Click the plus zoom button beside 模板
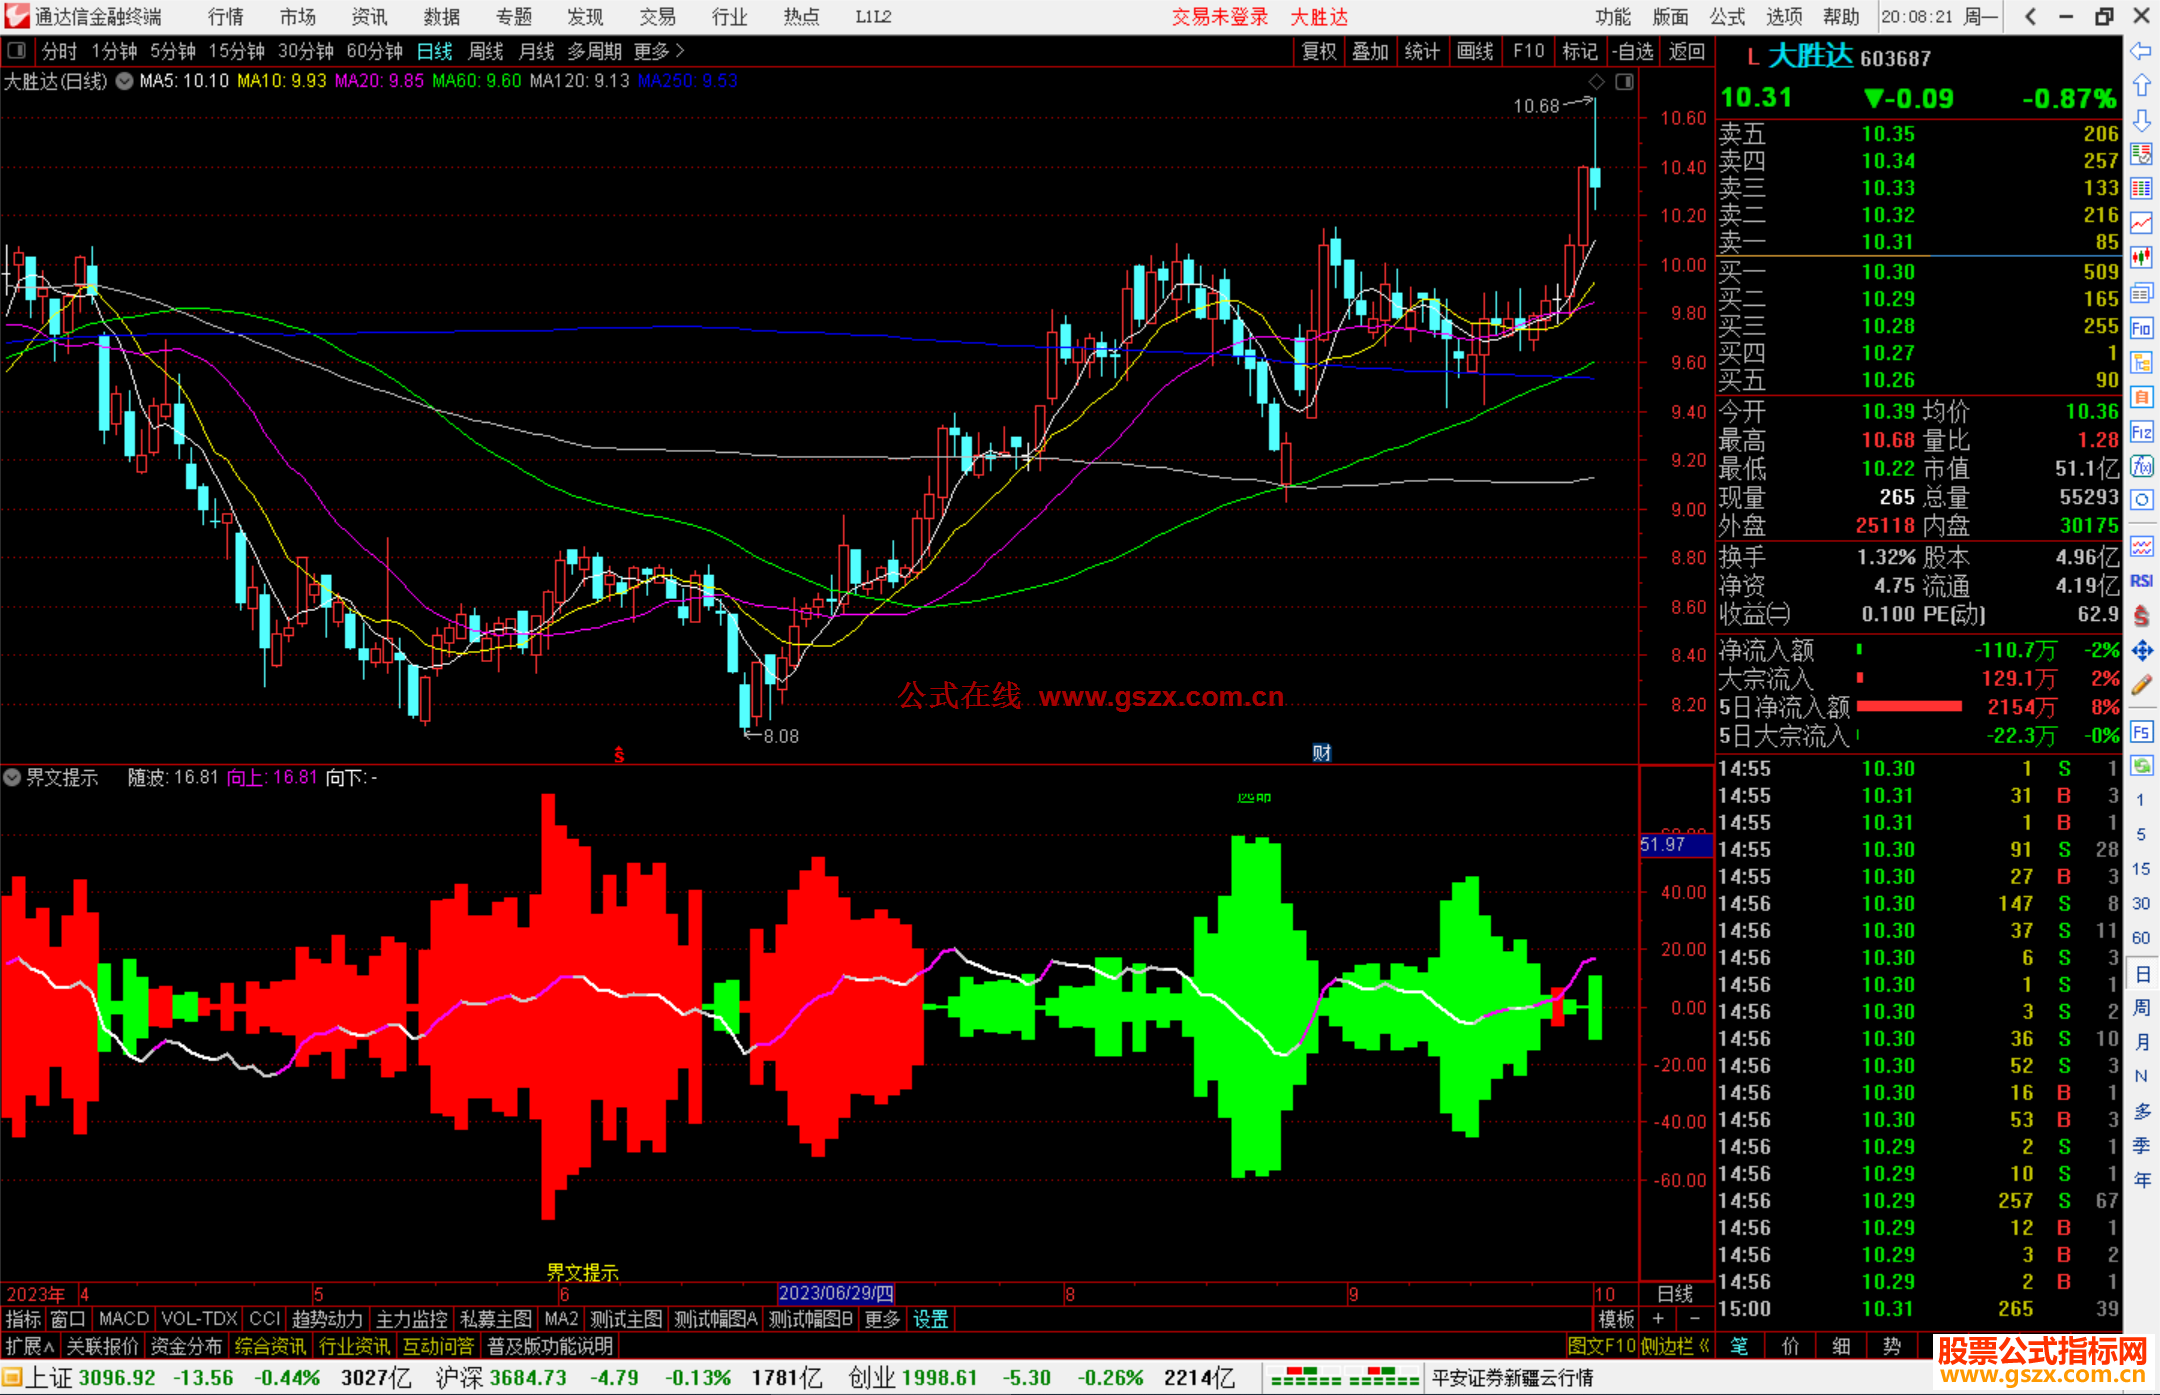The height and width of the screenshot is (1395, 2160). pyautogui.click(x=1658, y=1319)
